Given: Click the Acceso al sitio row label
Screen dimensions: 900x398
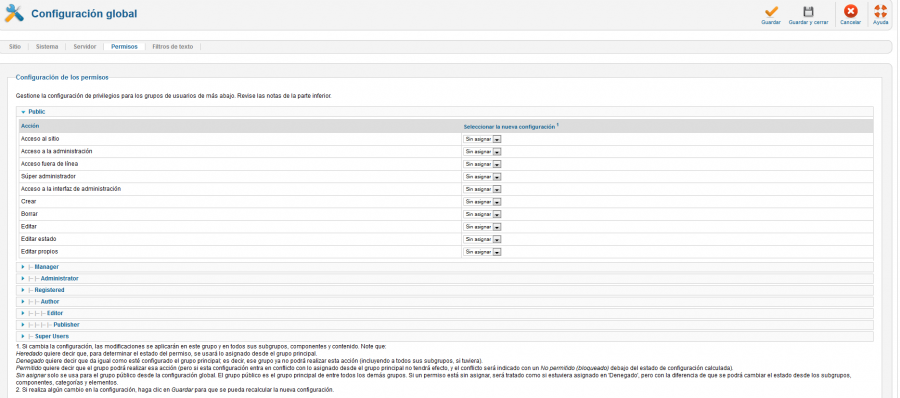Looking at the screenshot, I should click(x=40, y=139).
